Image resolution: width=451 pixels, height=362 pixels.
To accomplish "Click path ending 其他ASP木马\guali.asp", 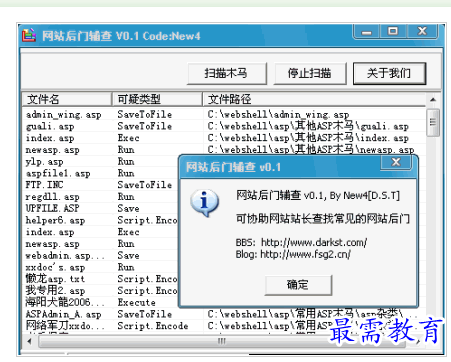I will (x=308, y=126).
